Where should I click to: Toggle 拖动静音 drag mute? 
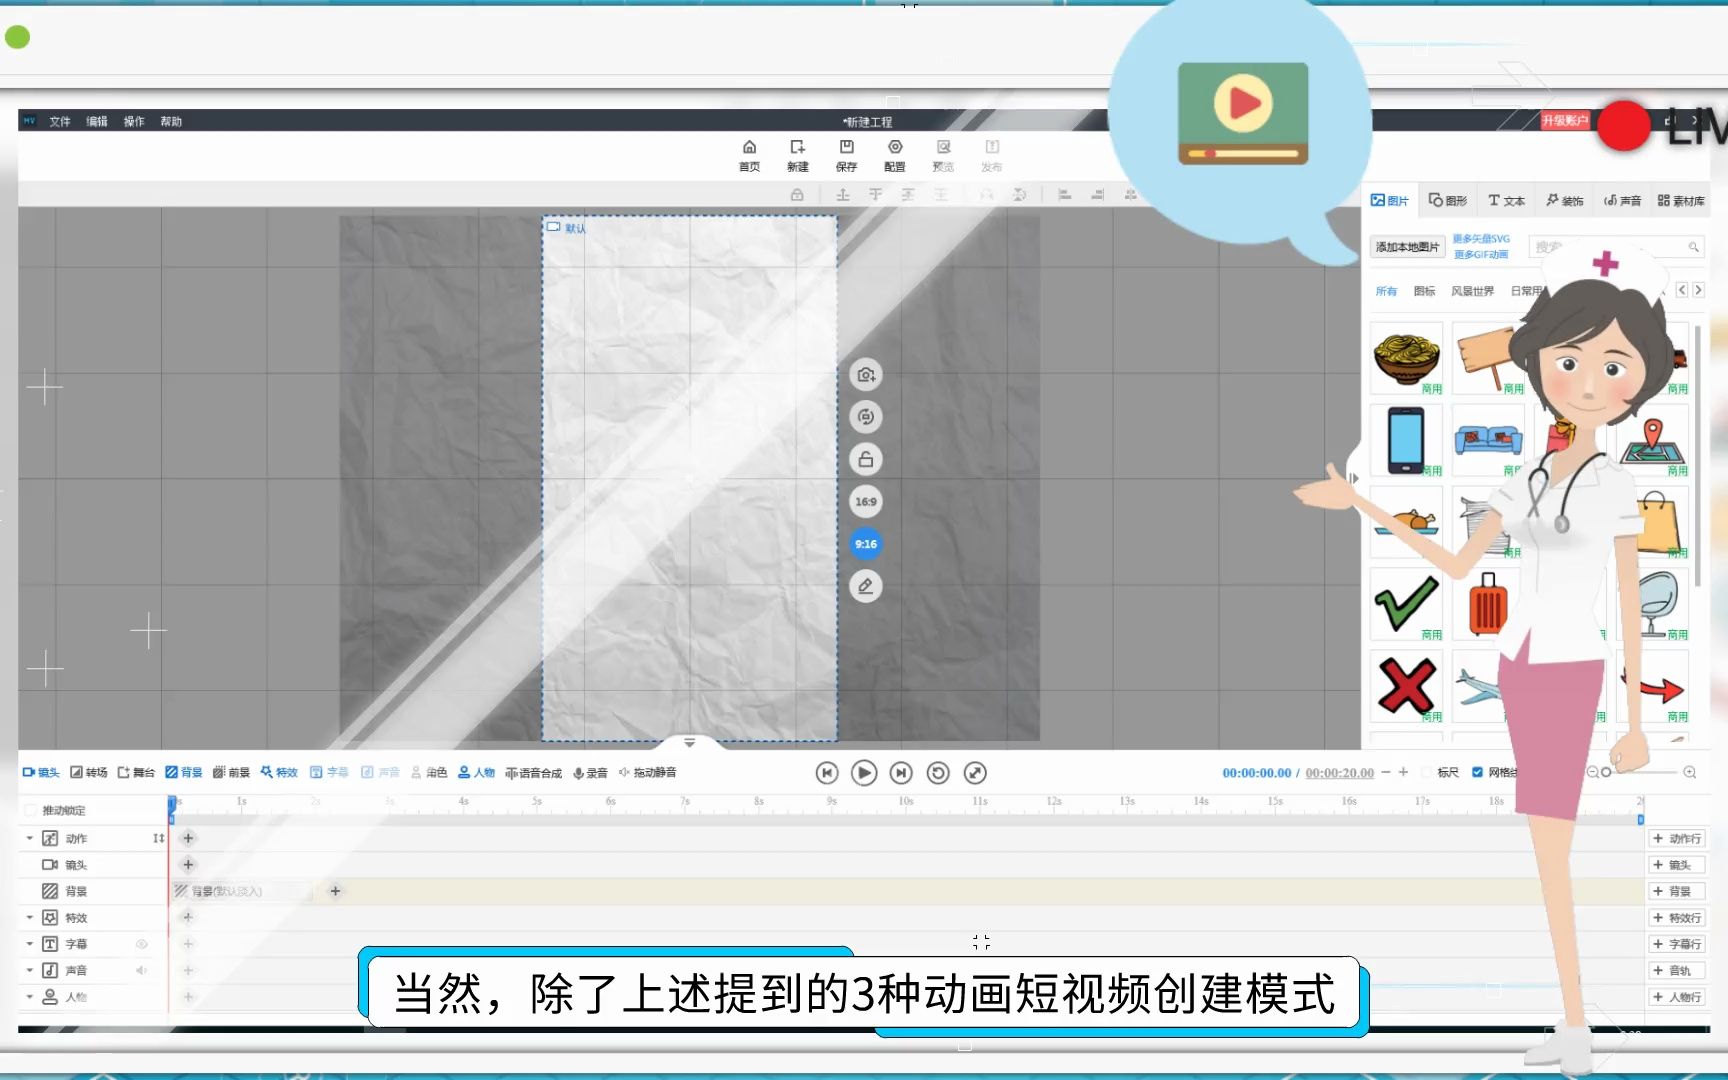tap(648, 772)
